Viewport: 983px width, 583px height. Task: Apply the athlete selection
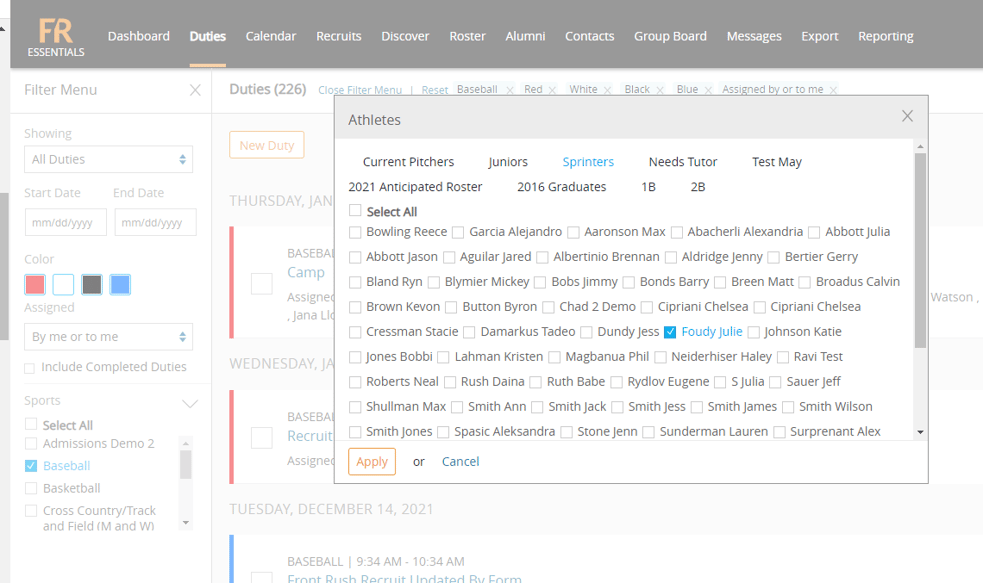coord(371,461)
